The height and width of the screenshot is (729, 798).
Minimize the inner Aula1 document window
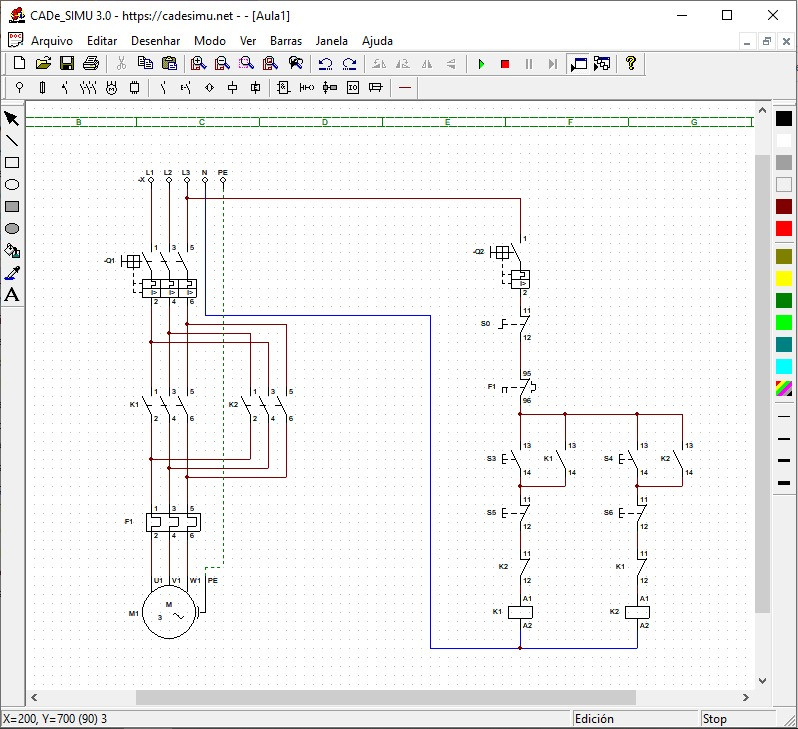click(747, 41)
